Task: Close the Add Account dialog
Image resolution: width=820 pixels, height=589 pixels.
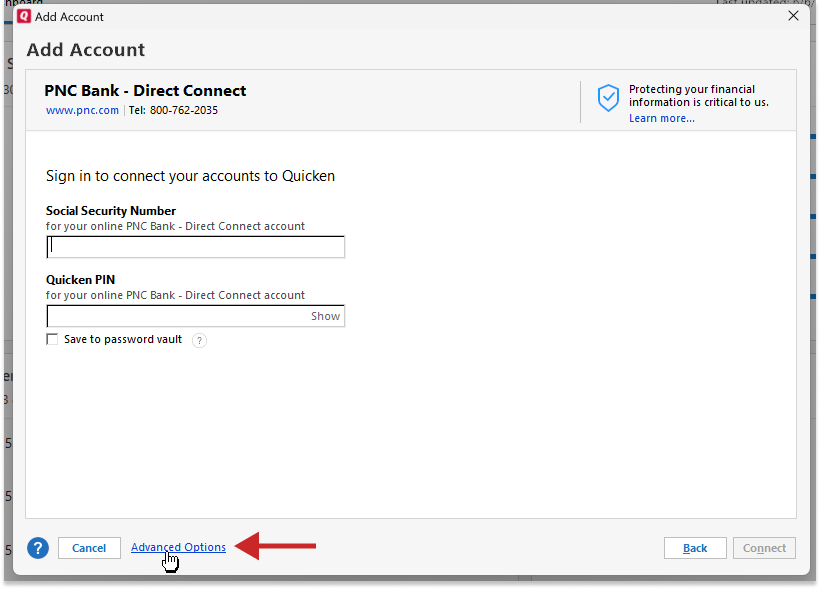Action: point(793,16)
